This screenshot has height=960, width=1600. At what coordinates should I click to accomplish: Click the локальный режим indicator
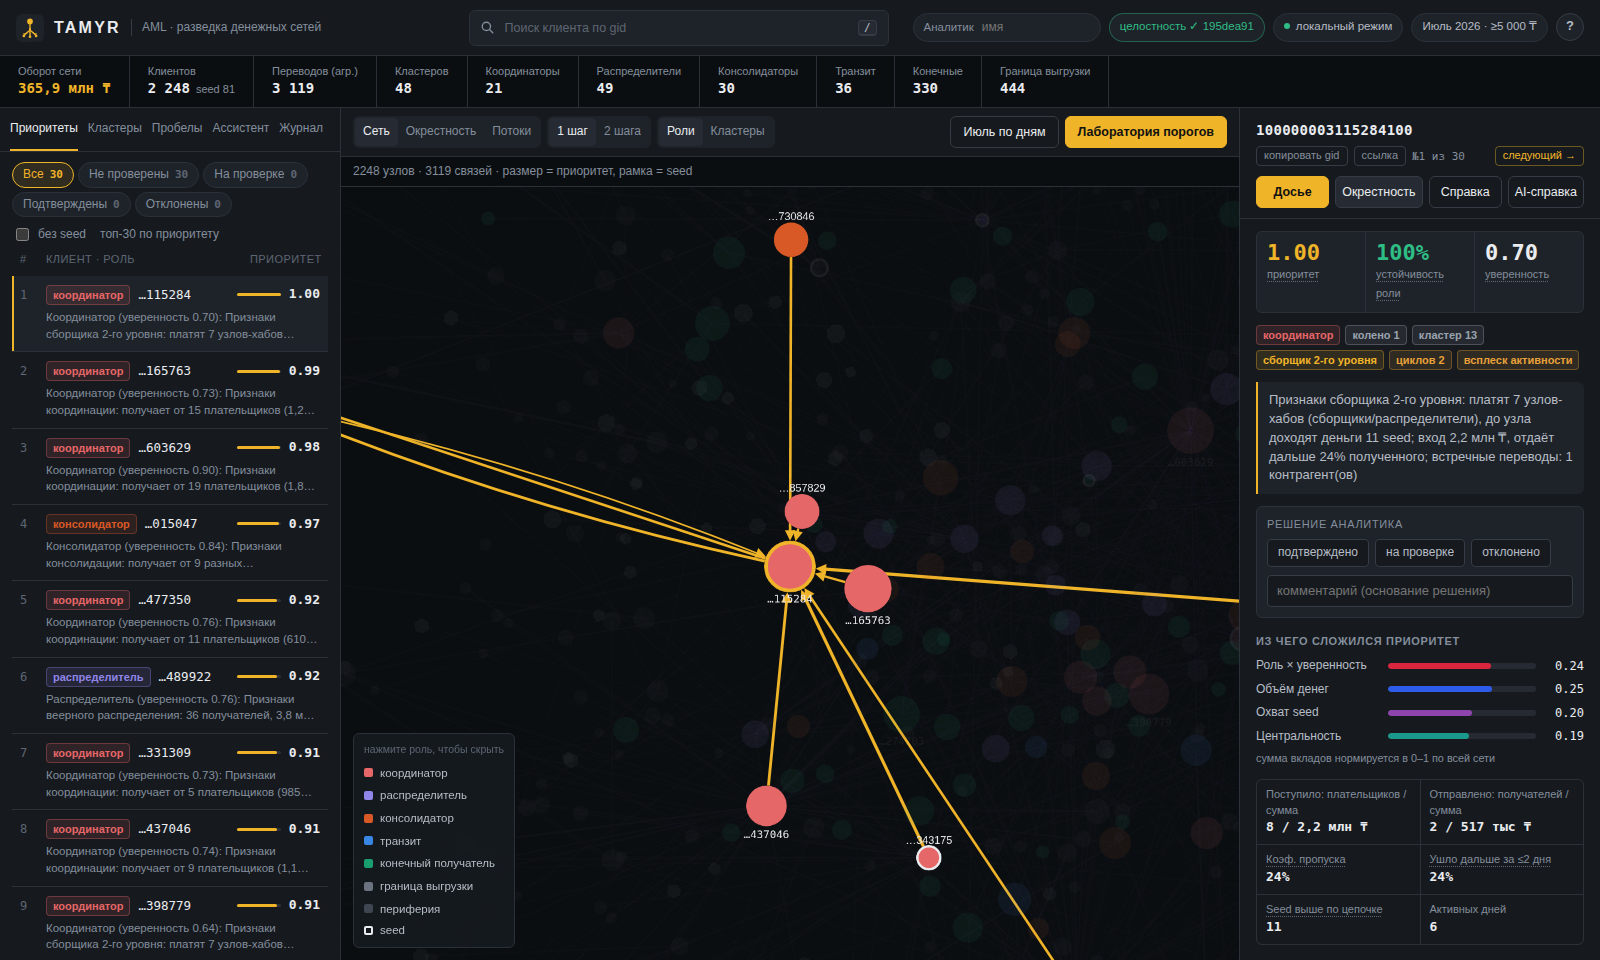pyautogui.click(x=1338, y=27)
